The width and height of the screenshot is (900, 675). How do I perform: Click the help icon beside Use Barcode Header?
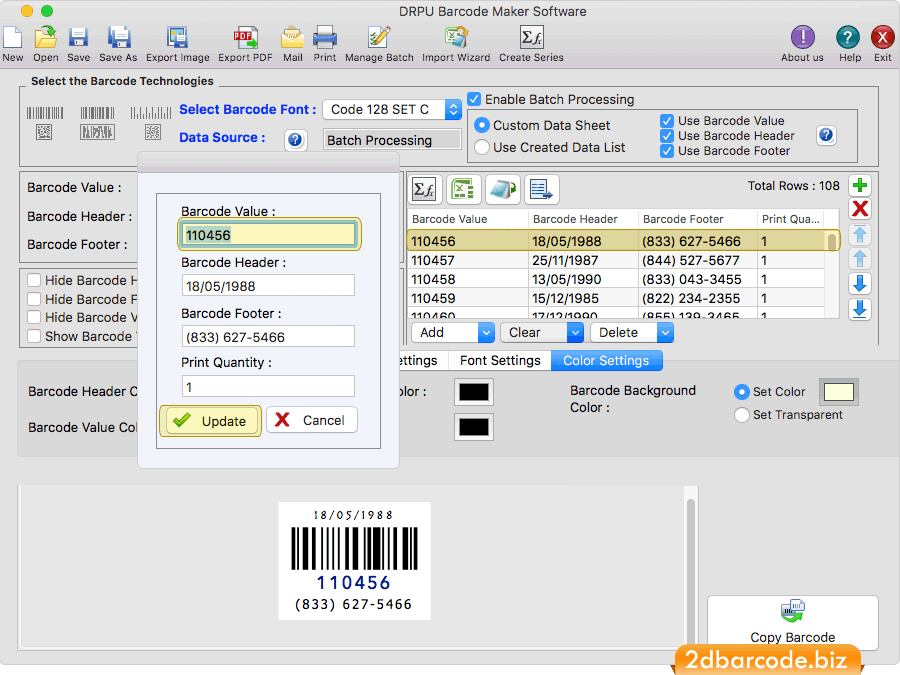click(826, 135)
